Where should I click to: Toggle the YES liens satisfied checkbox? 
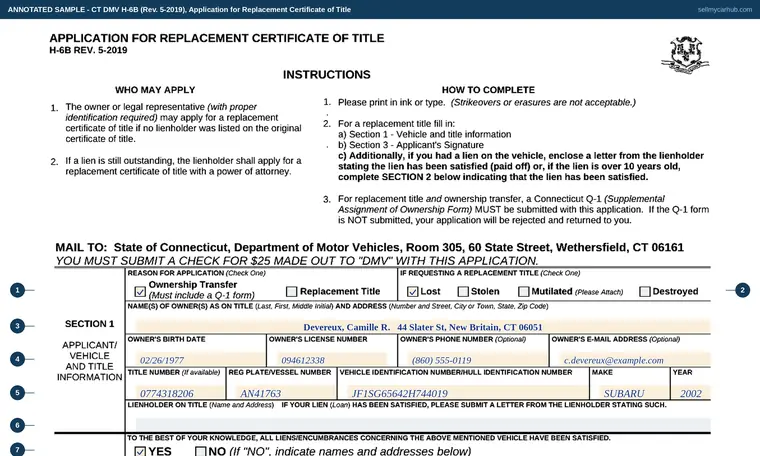point(140,451)
